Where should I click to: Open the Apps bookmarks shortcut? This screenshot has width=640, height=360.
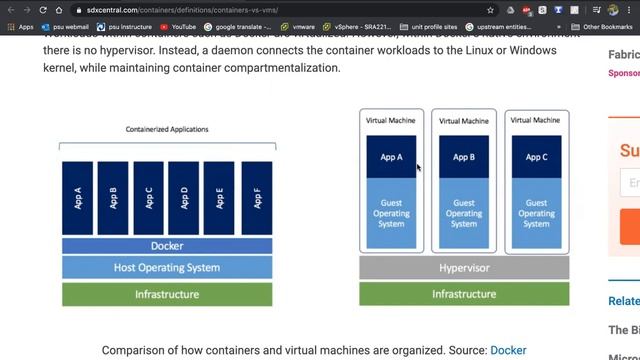(x=20, y=27)
